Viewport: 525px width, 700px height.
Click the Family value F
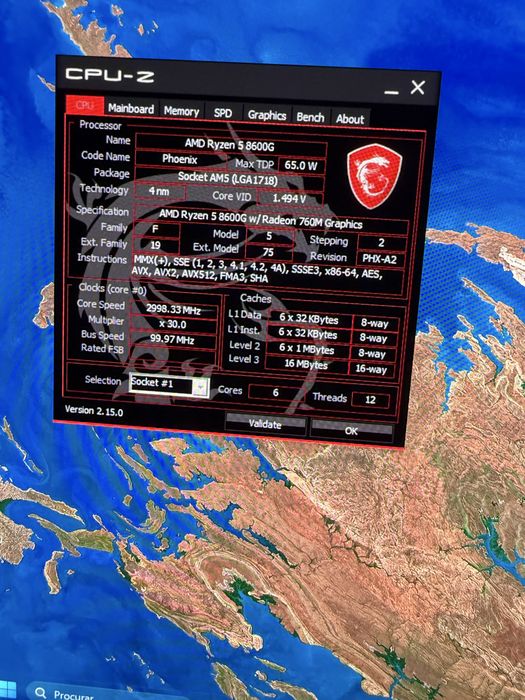pyautogui.click(x=156, y=231)
